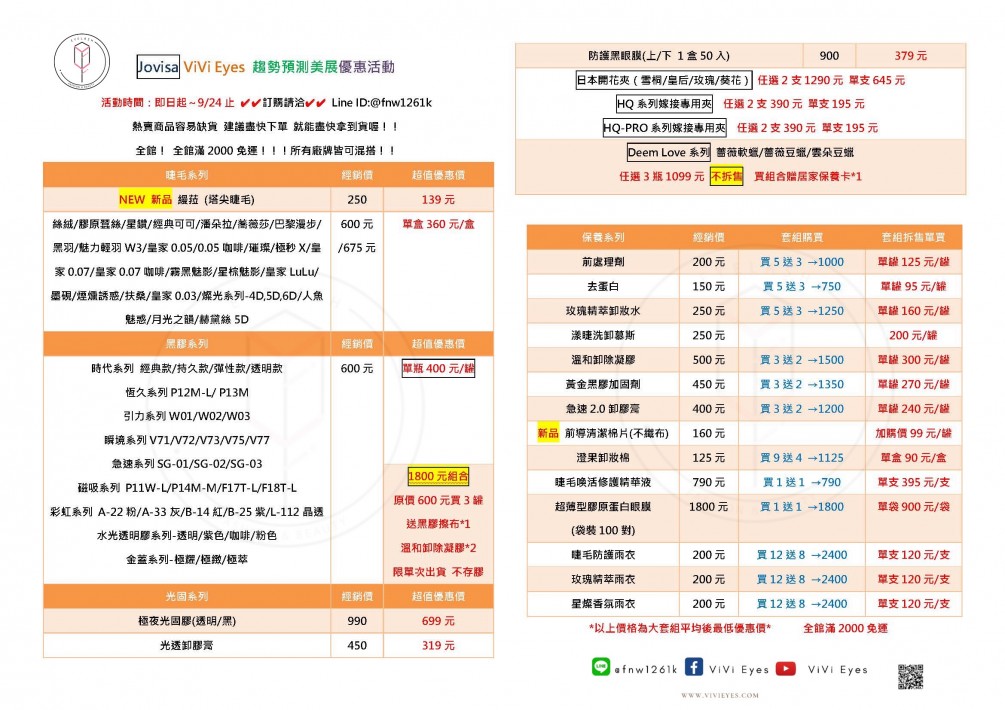Click the @fnw1261k handle beside LINE icon
1005x710 pixels.
(x=645, y=670)
